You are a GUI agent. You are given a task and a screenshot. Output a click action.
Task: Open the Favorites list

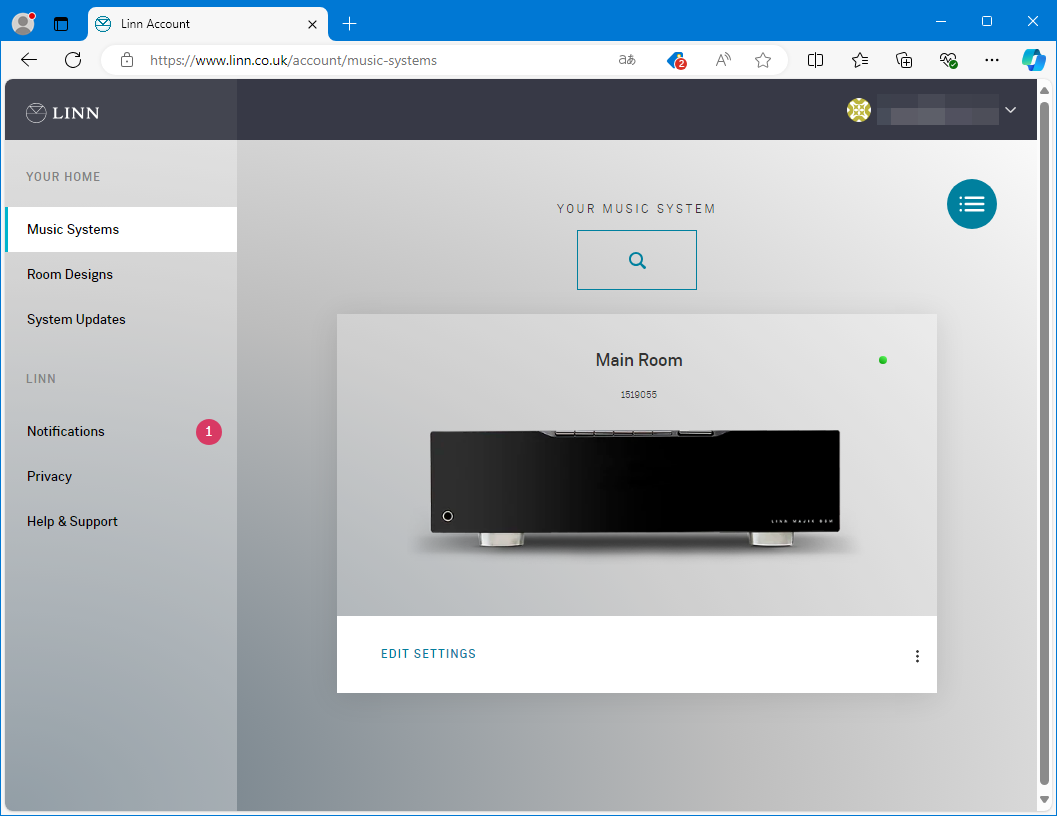click(859, 60)
